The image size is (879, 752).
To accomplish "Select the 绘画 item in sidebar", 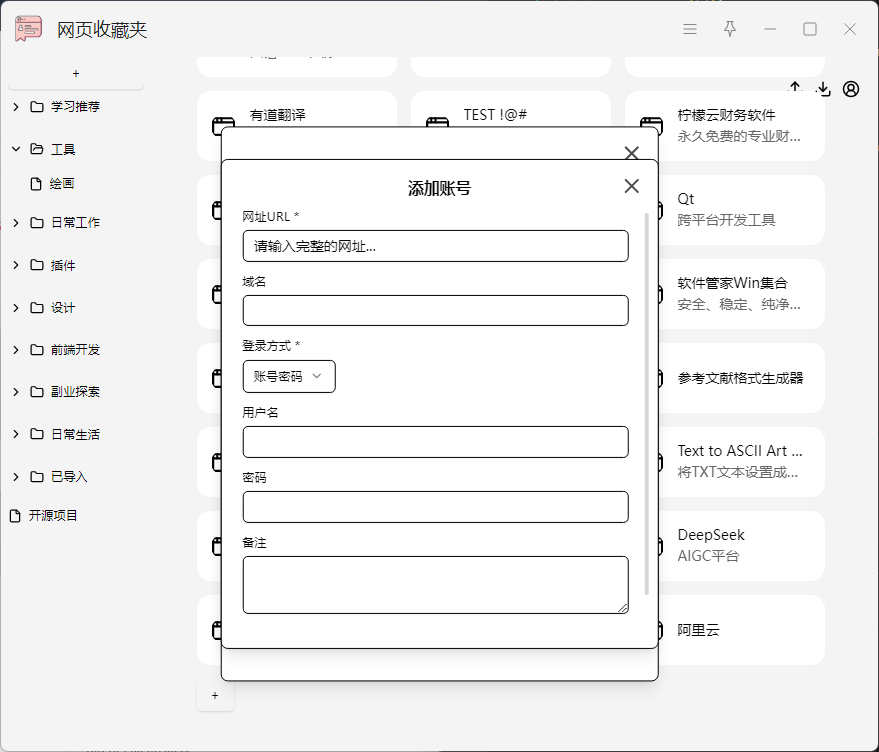I will (x=62, y=184).
